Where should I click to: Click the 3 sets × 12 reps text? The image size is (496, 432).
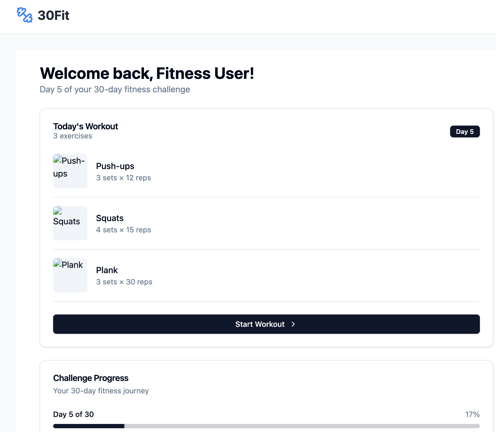click(123, 178)
